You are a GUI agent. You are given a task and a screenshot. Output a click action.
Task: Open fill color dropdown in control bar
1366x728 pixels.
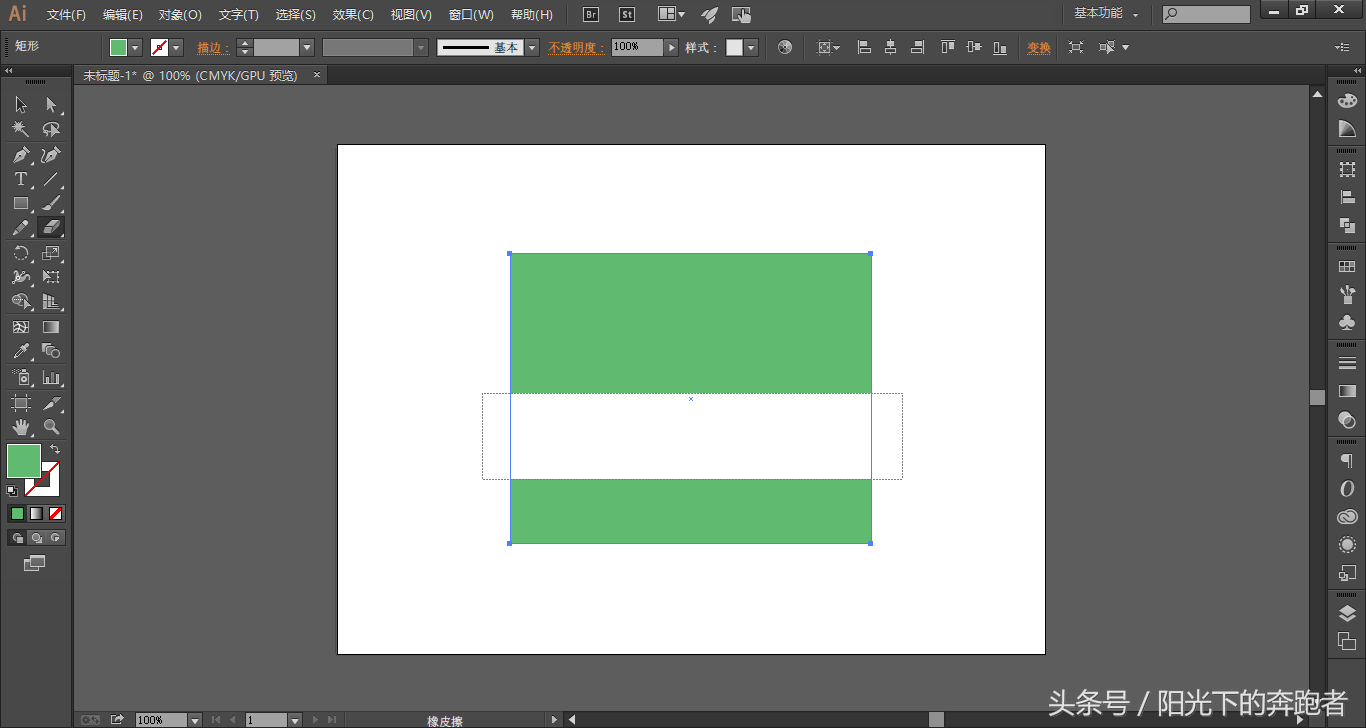pos(135,48)
